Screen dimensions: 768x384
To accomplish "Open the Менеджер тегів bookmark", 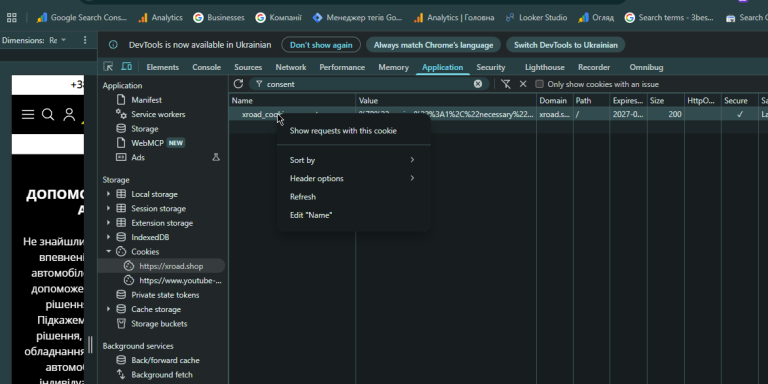I will click(357, 18).
